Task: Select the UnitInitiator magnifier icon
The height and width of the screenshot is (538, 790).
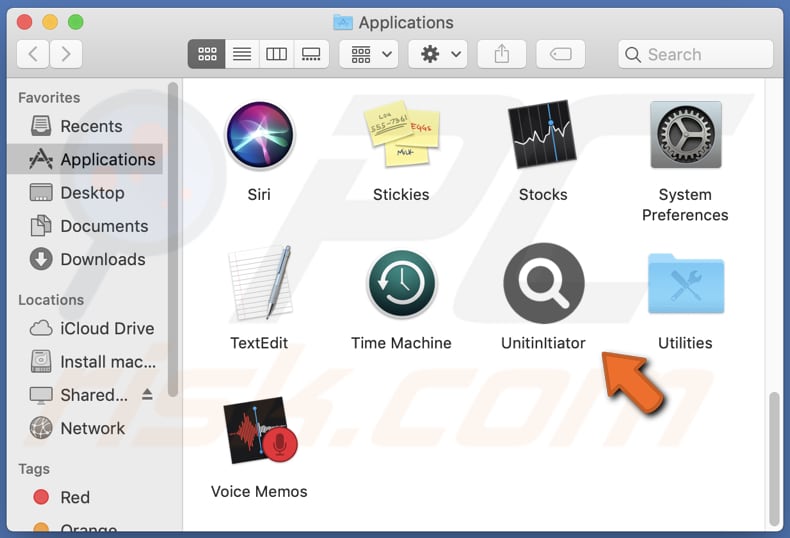Action: tap(544, 283)
